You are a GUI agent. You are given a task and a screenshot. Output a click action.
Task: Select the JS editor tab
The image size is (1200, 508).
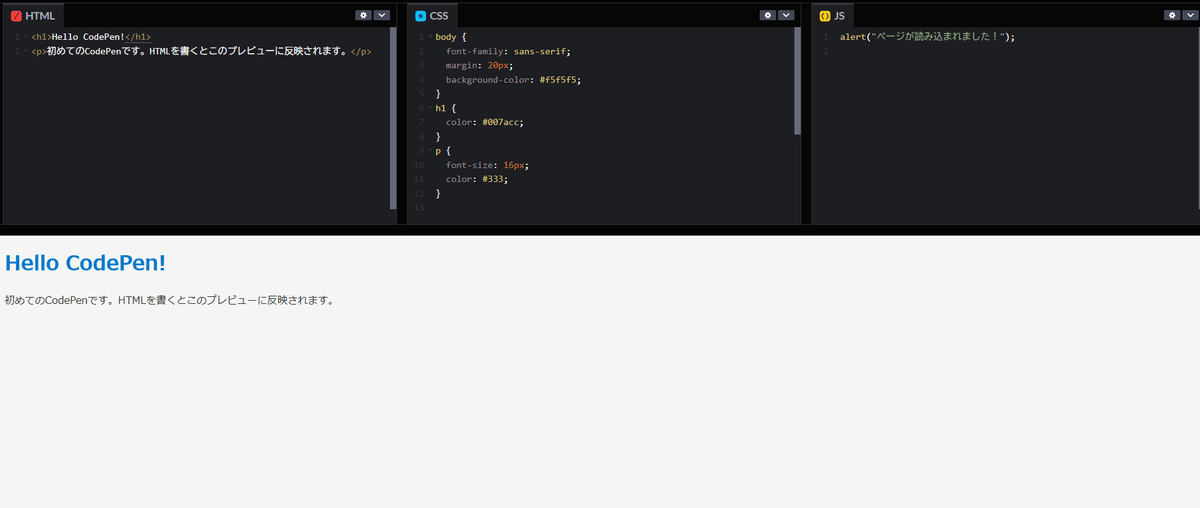click(833, 16)
